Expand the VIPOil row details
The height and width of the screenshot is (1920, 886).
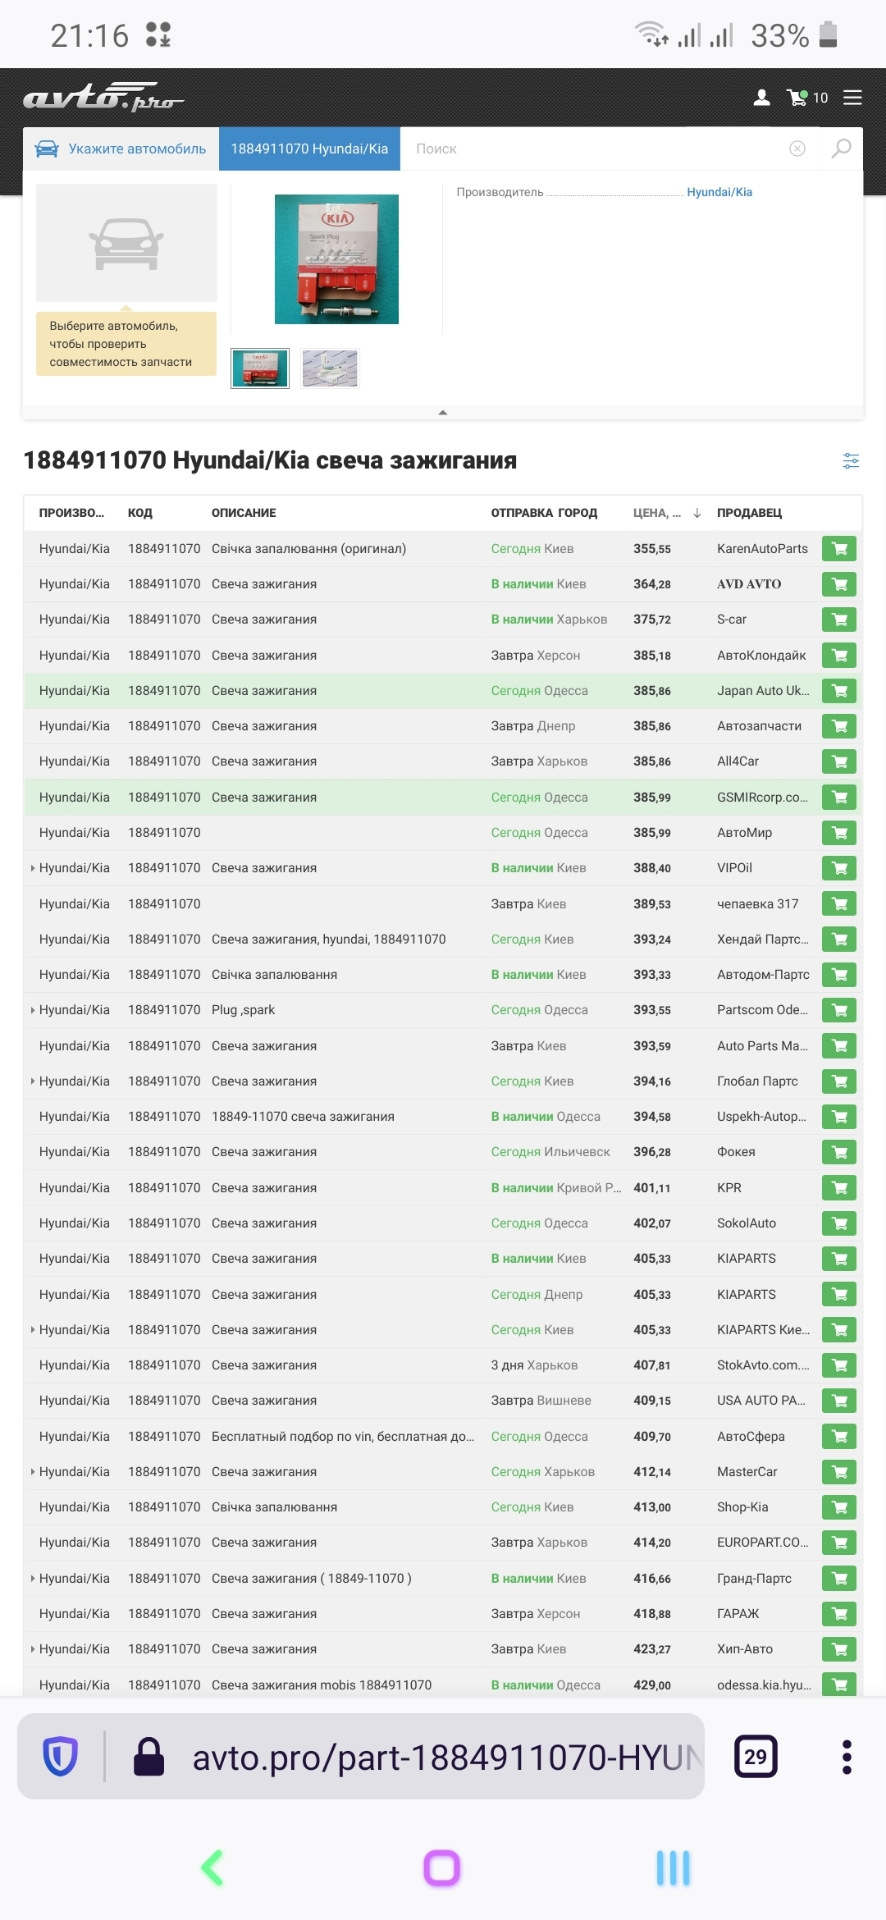(33, 868)
